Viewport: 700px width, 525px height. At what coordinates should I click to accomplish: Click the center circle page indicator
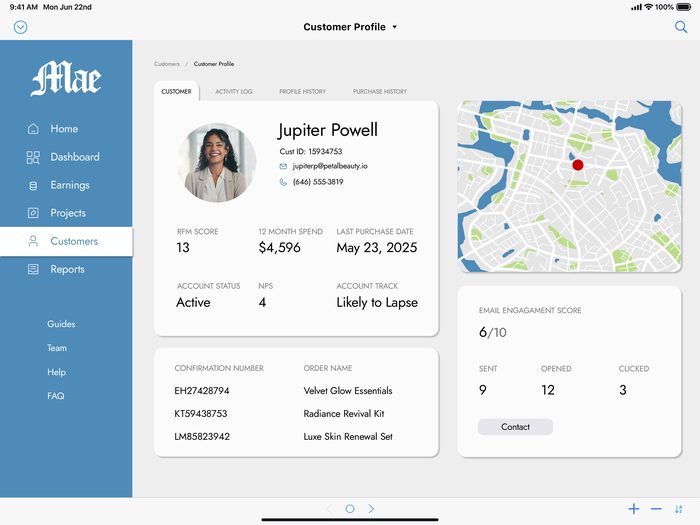350,508
